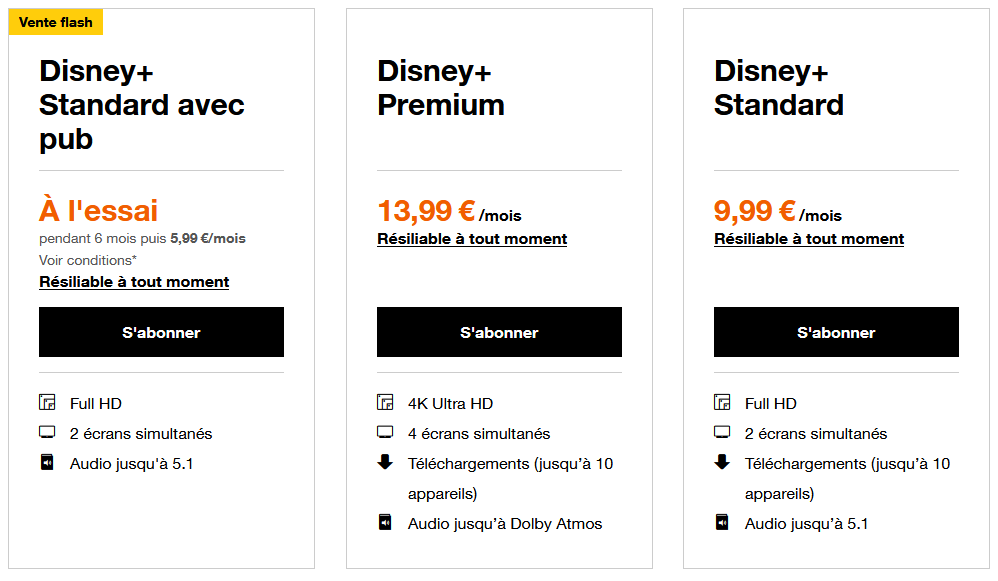The height and width of the screenshot is (581, 998).
Task: Click the download arrow icon in the Disney+ Standard plan
Action: [722, 462]
